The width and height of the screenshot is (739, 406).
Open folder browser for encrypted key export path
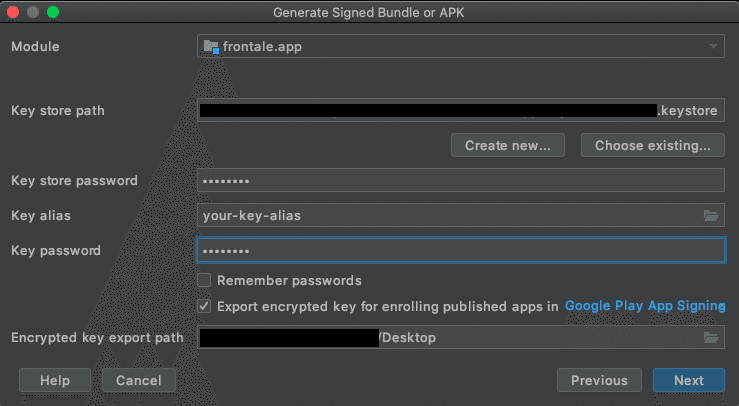pos(711,337)
